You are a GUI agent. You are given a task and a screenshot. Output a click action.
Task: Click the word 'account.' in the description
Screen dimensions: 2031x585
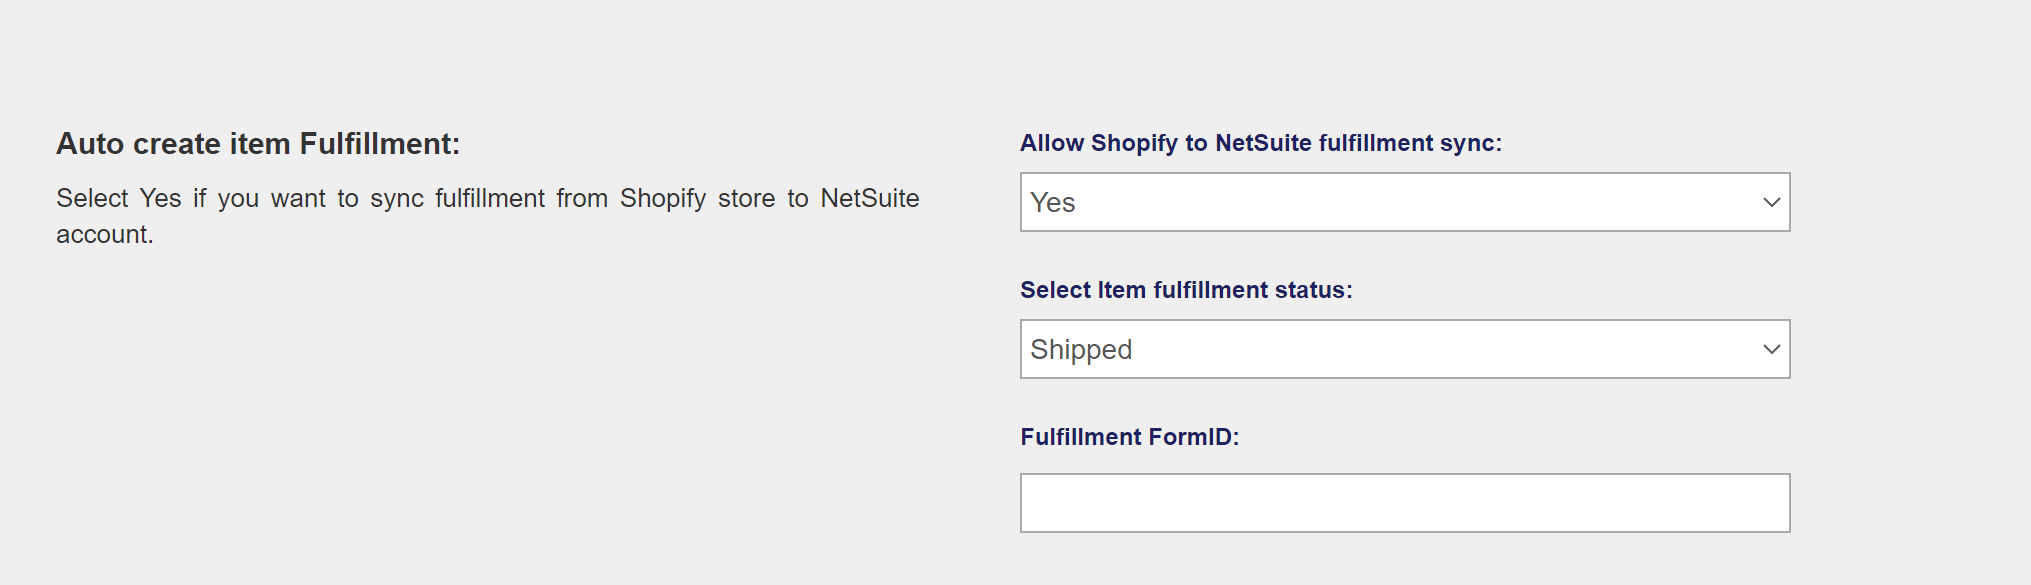pos(104,234)
